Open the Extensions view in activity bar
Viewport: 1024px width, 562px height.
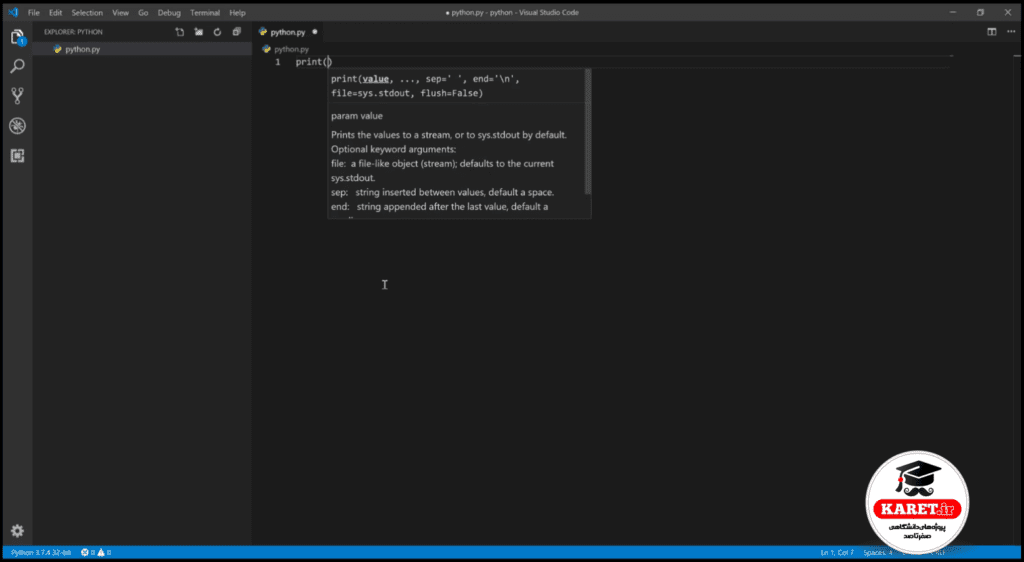[x=18, y=155]
